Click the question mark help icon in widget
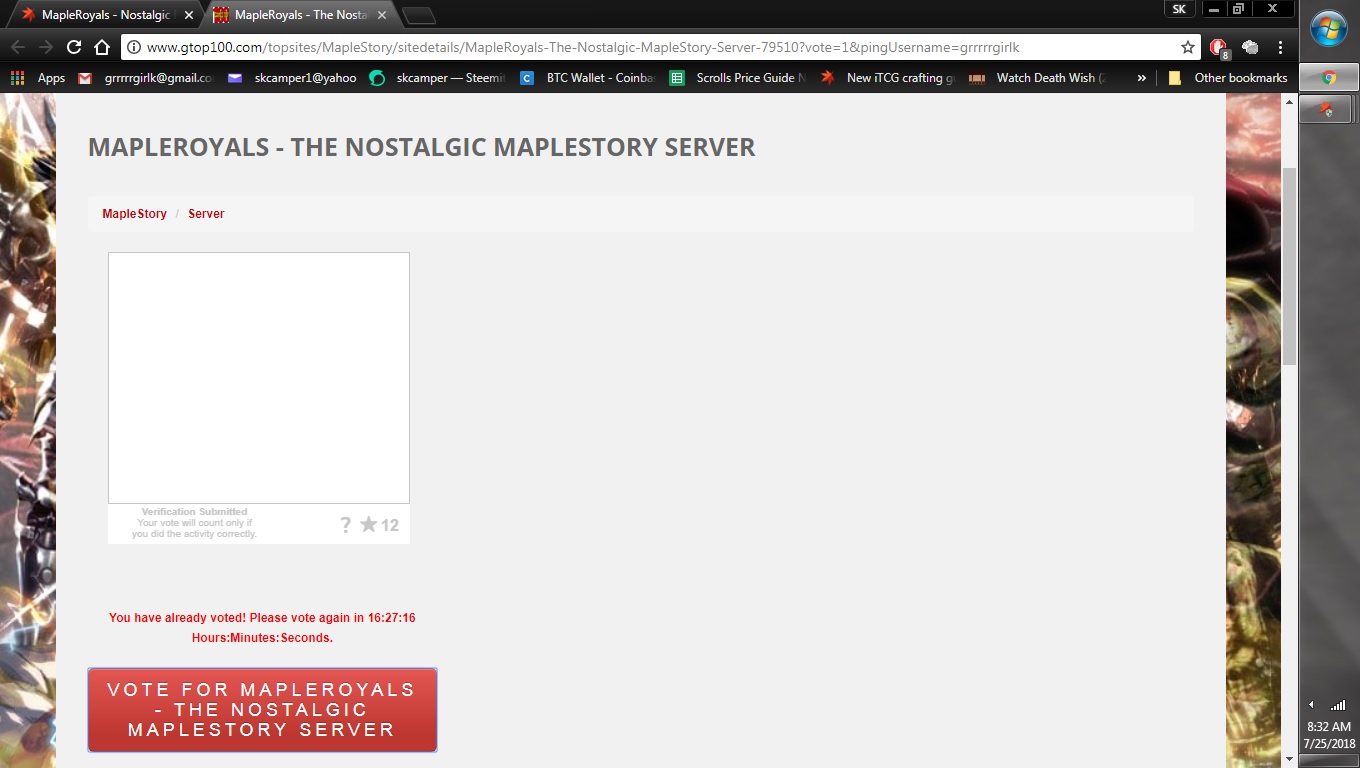The width and height of the screenshot is (1360, 768). pyautogui.click(x=346, y=525)
